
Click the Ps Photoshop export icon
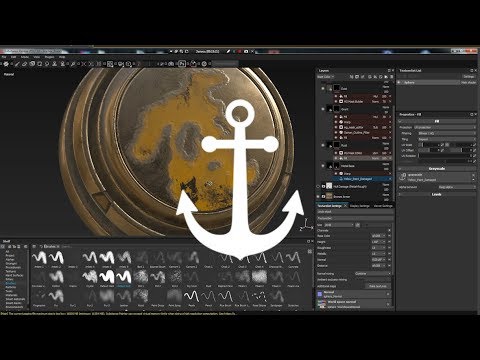click(x=182, y=63)
